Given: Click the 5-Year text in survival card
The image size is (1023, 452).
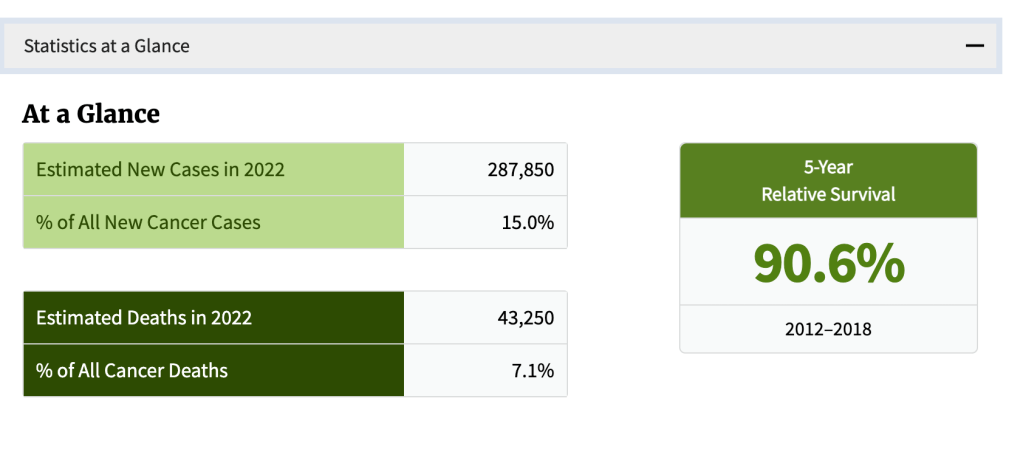Looking at the screenshot, I should coord(828,168).
